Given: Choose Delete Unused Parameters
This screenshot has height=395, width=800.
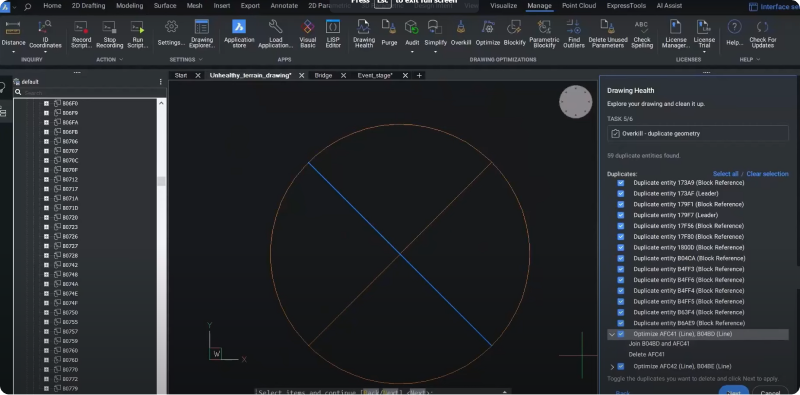Looking at the screenshot, I should [x=606, y=28].
